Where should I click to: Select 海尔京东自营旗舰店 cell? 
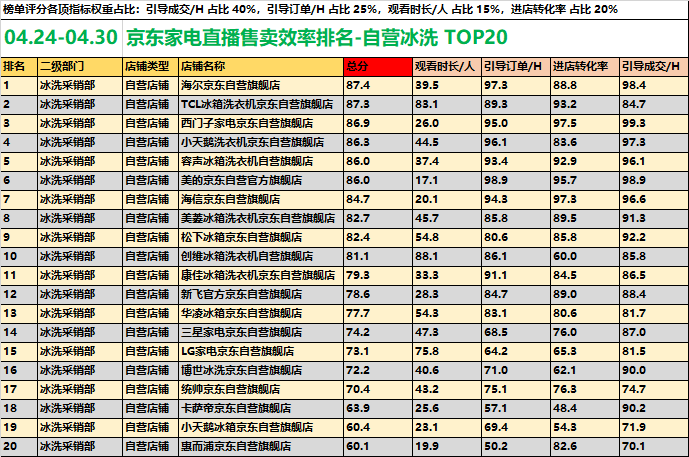261,85
